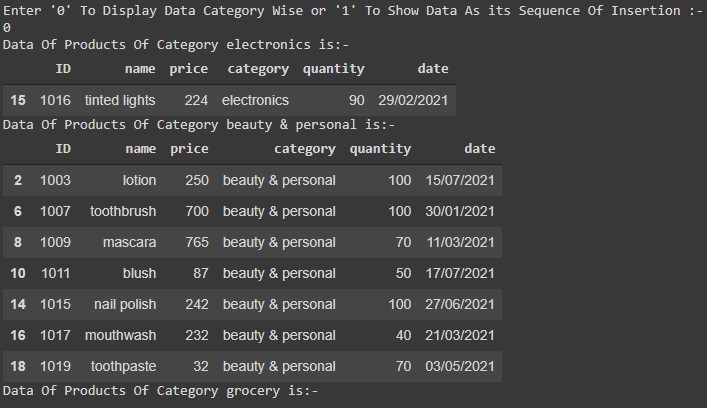Image resolution: width=707 pixels, height=408 pixels.
Task: Select the price value 242
Action: (197, 304)
